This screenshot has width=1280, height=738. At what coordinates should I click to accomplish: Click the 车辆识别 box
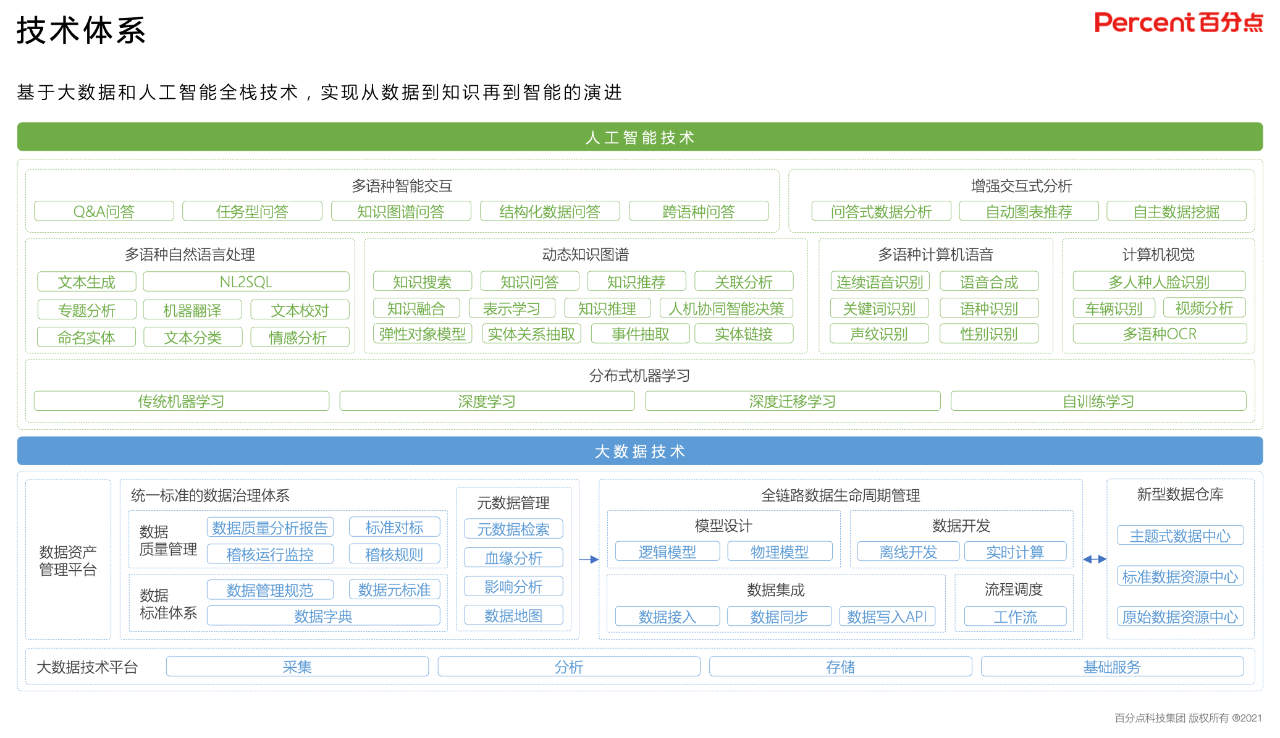coord(1114,308)
